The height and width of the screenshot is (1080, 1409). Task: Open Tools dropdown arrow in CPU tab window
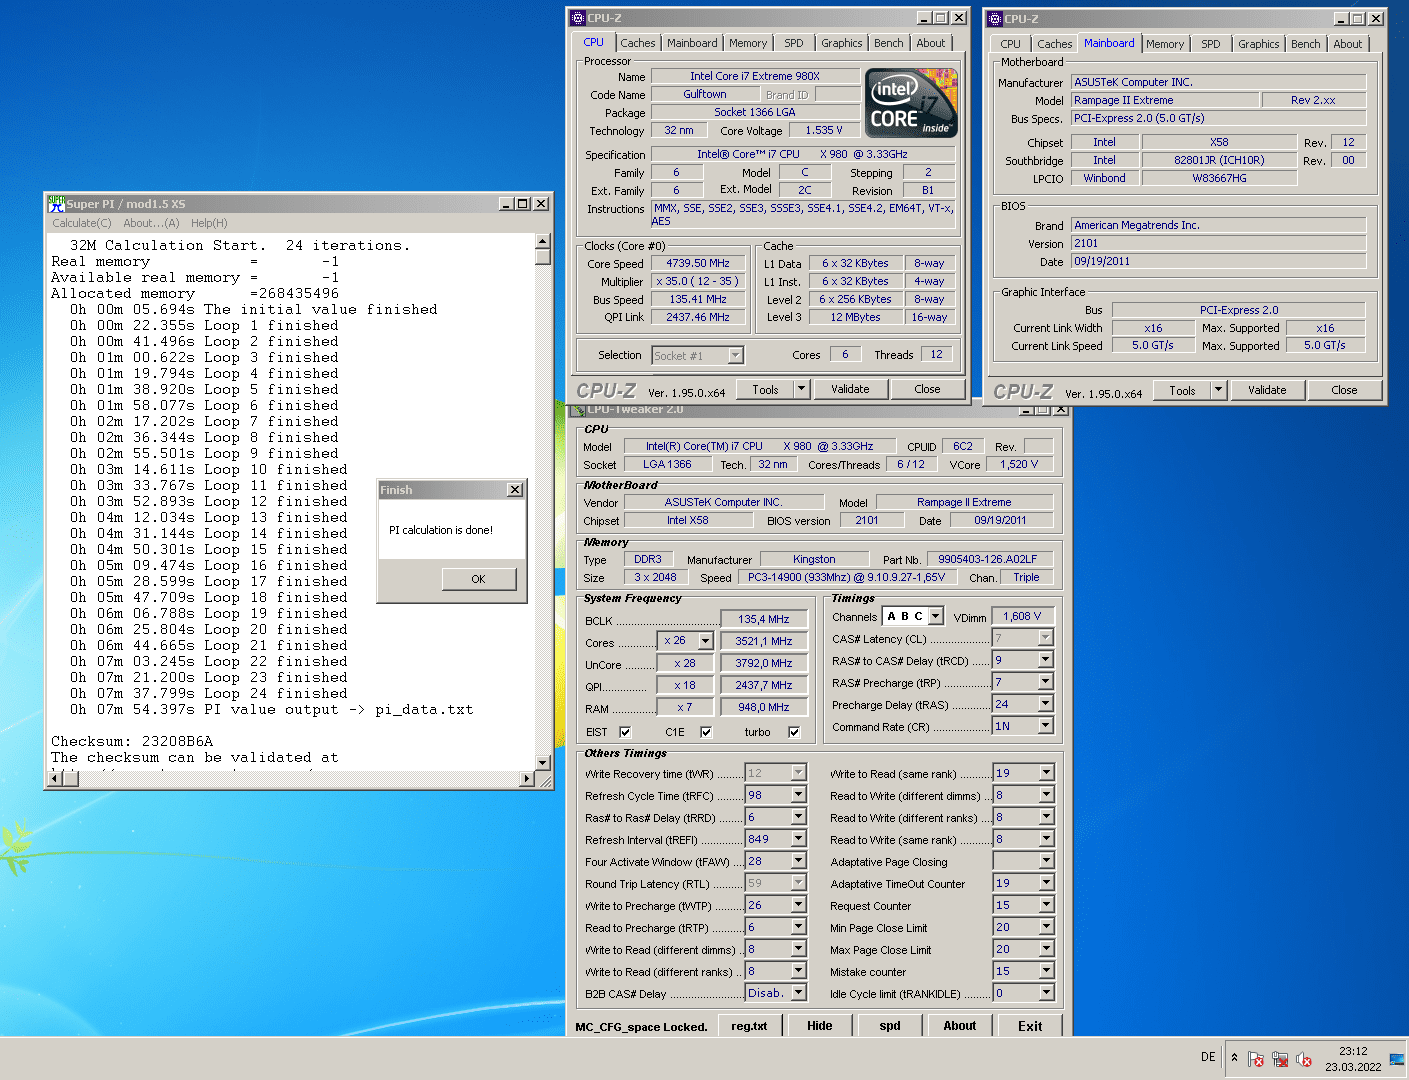pos(801,389)
